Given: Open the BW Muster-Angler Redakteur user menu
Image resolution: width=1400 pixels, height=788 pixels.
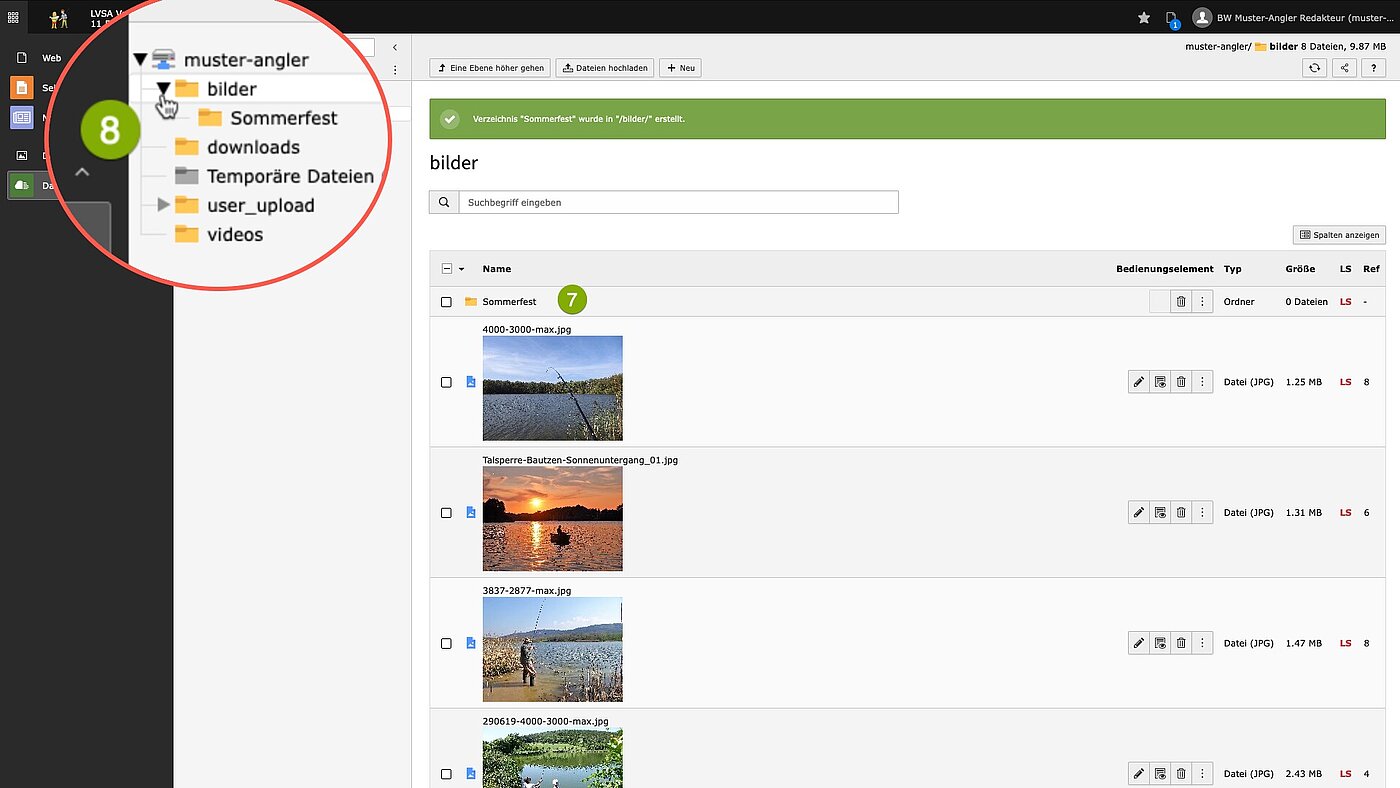Looking at the screenshot, I should click(x=1294, y=17).
